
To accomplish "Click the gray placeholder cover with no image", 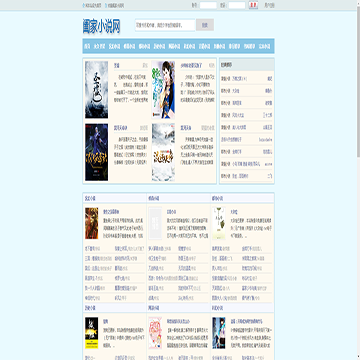I will point(155,223).
